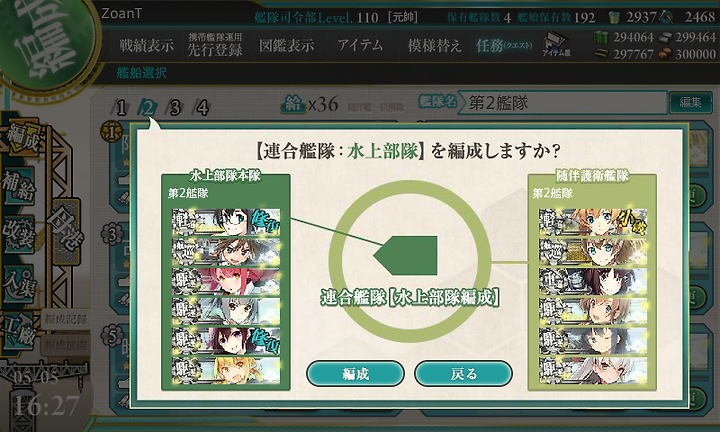Confirm with the 編成 button in dialog
Viewport: 720px width, 432px height.
click(x=355, y=374)
